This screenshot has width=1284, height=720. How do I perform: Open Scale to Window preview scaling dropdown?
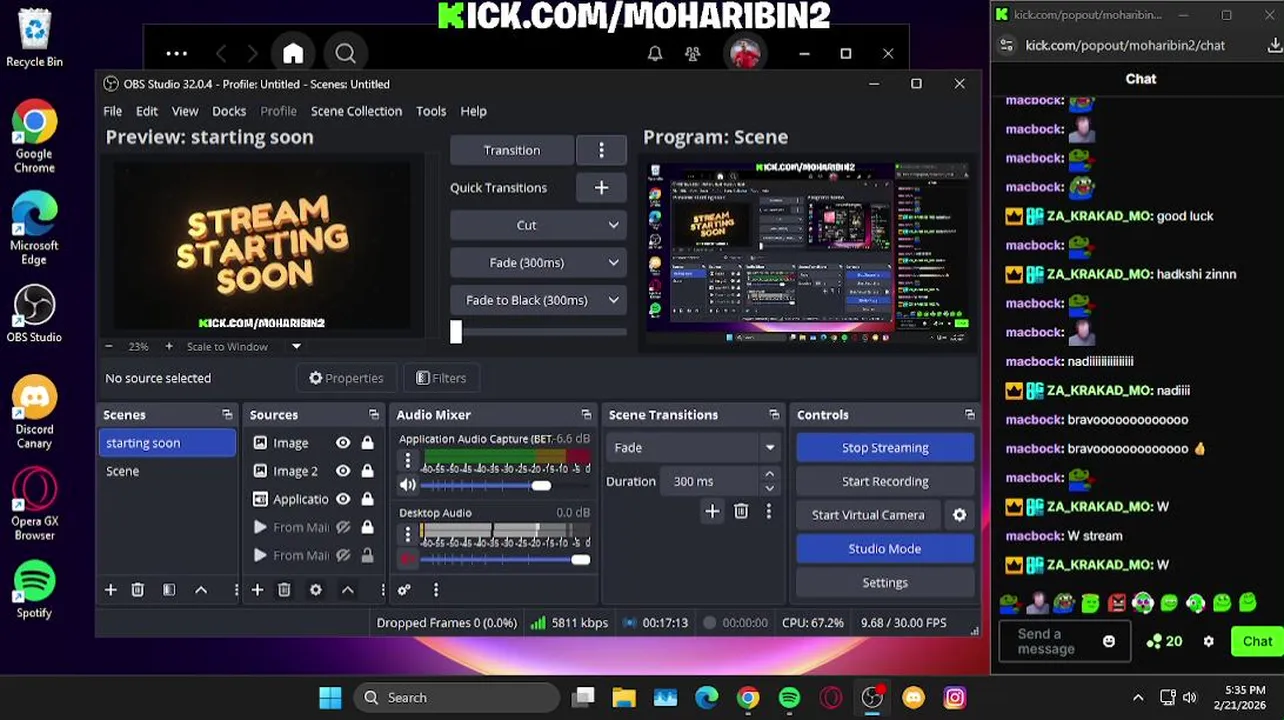pyautogui.click(x=244, y=347)
